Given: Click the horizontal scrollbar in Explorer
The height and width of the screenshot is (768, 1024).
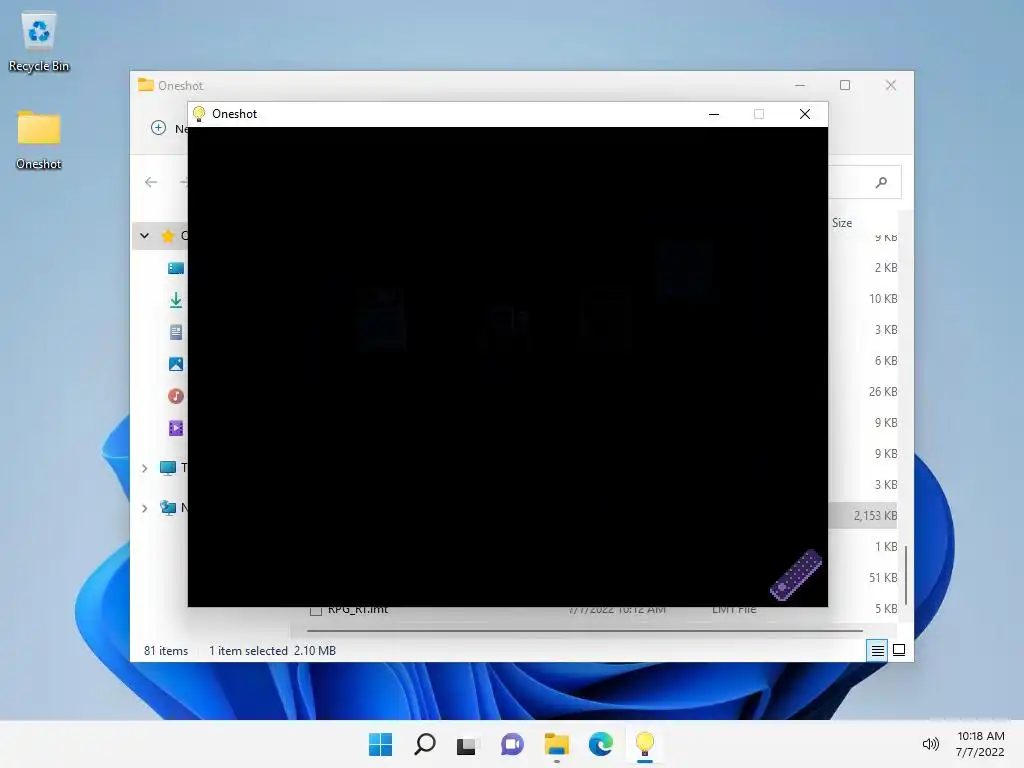Looking at the screenshot, I should (584, 631).
